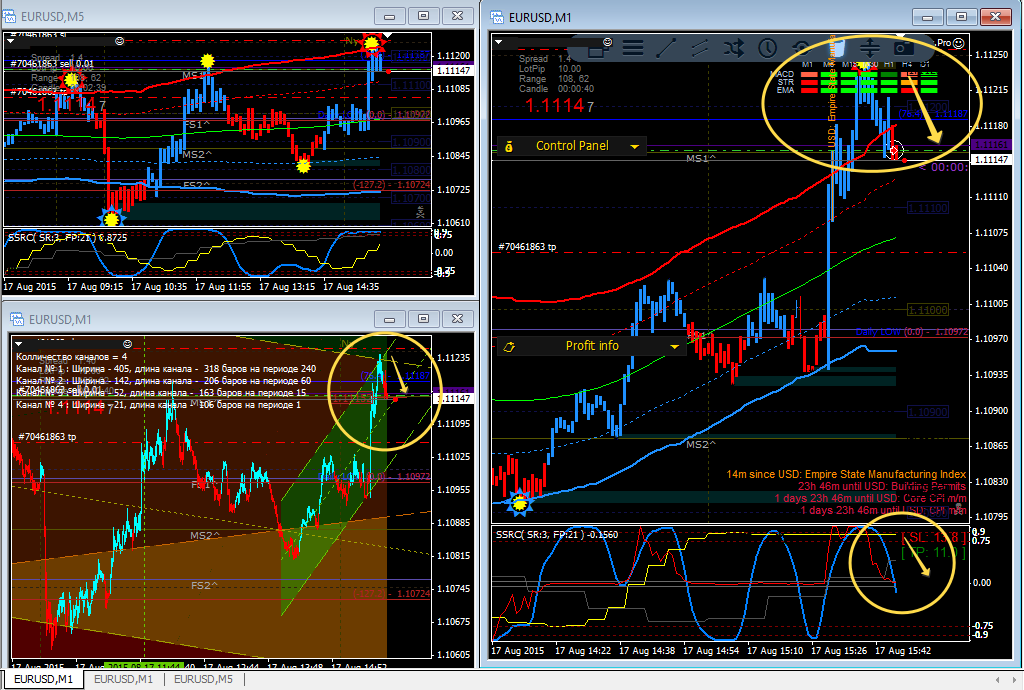
Task: Click '(76.4) 1.11187' Fibonacci label in large chart
Action: coord(933,114)
